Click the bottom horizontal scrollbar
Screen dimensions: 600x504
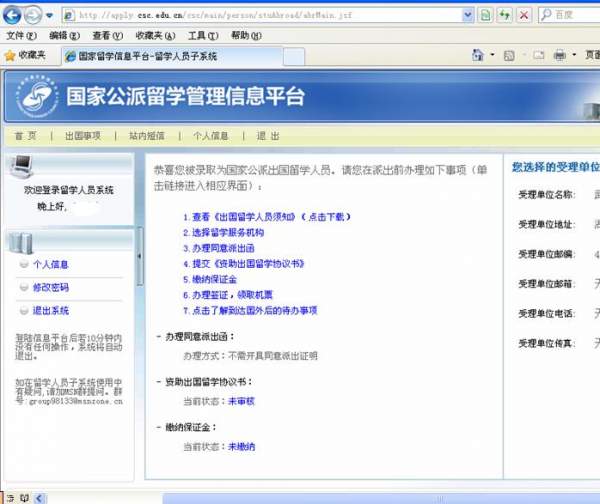pyautogui.click(x=381, y=499)
